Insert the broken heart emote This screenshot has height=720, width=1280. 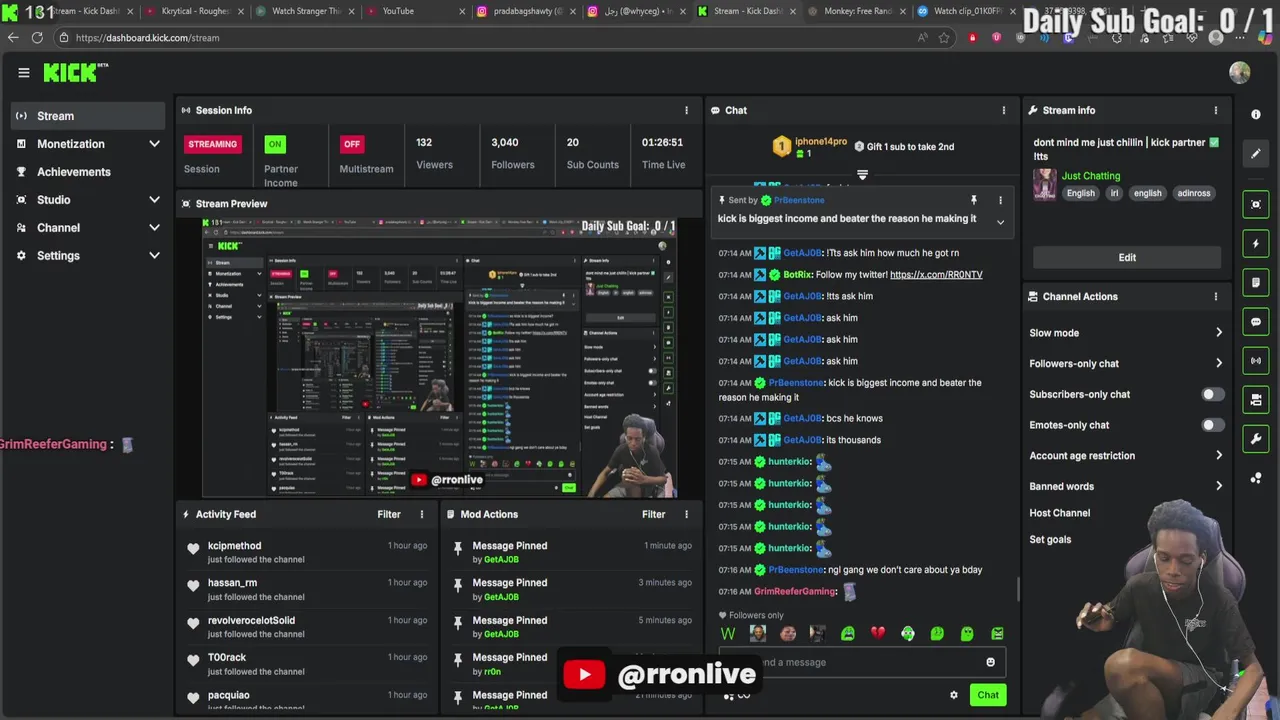point(877,633)
